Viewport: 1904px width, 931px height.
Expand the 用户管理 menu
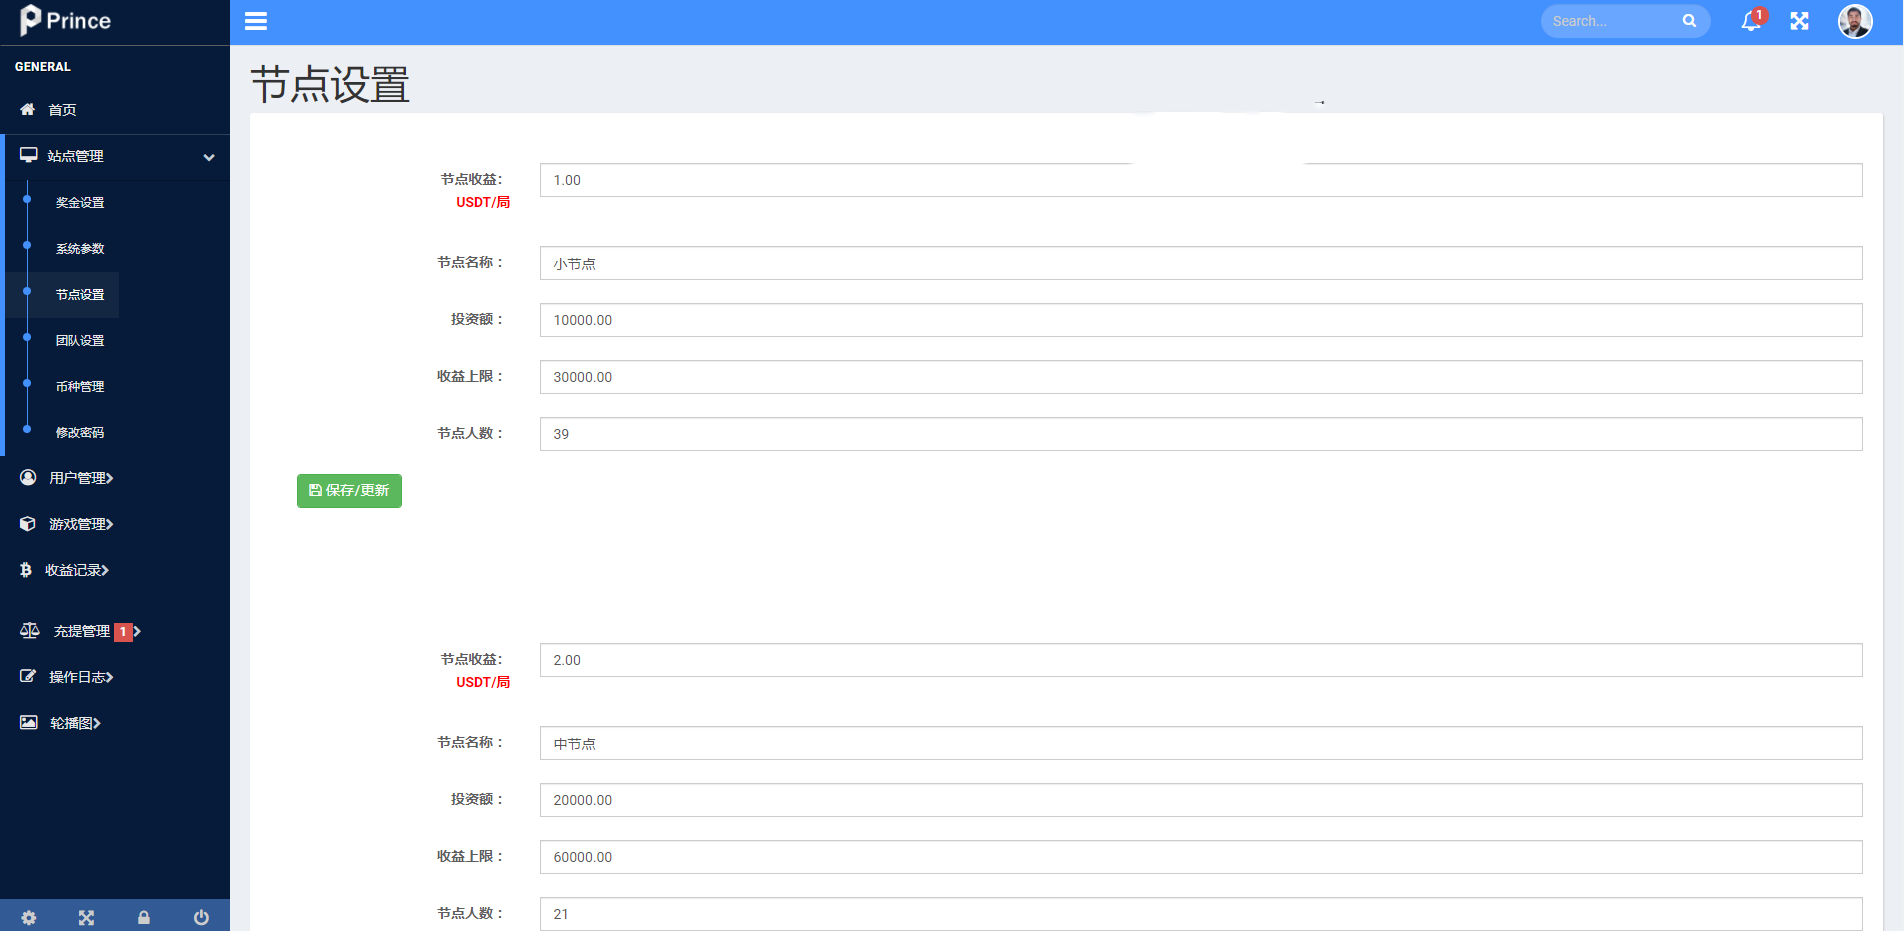coord(80,478)
